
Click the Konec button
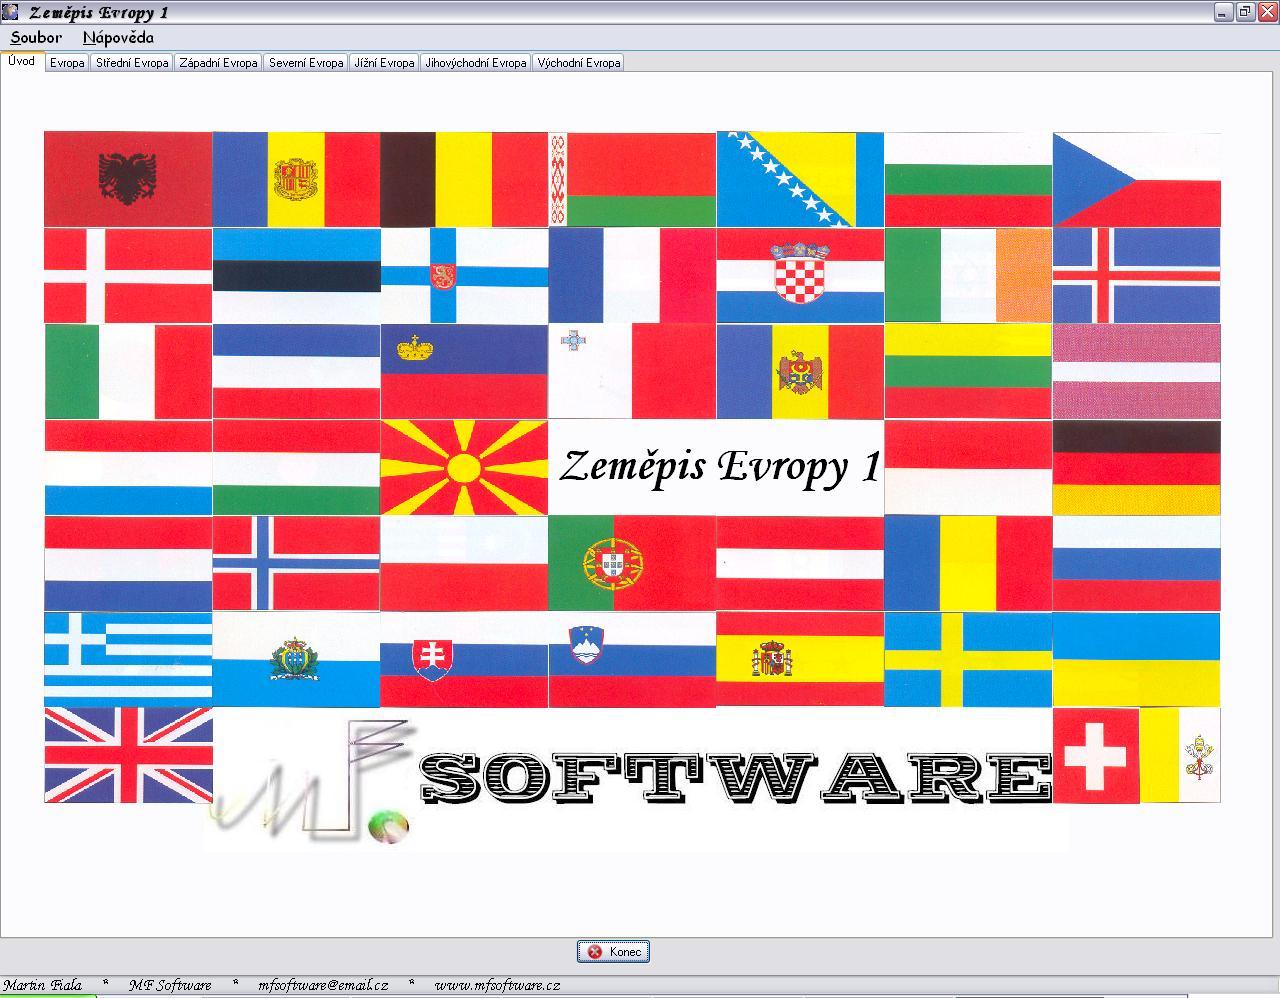click(x=613, y=951)
